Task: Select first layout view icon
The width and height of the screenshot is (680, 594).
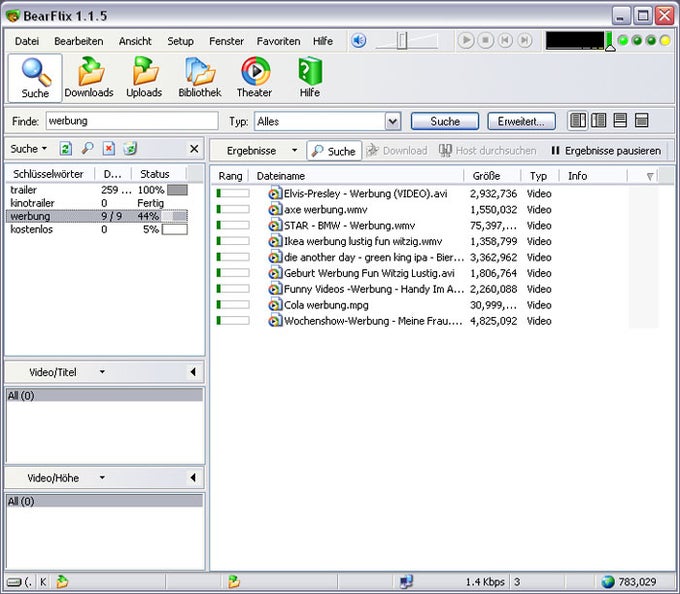Action: [578, 121]
